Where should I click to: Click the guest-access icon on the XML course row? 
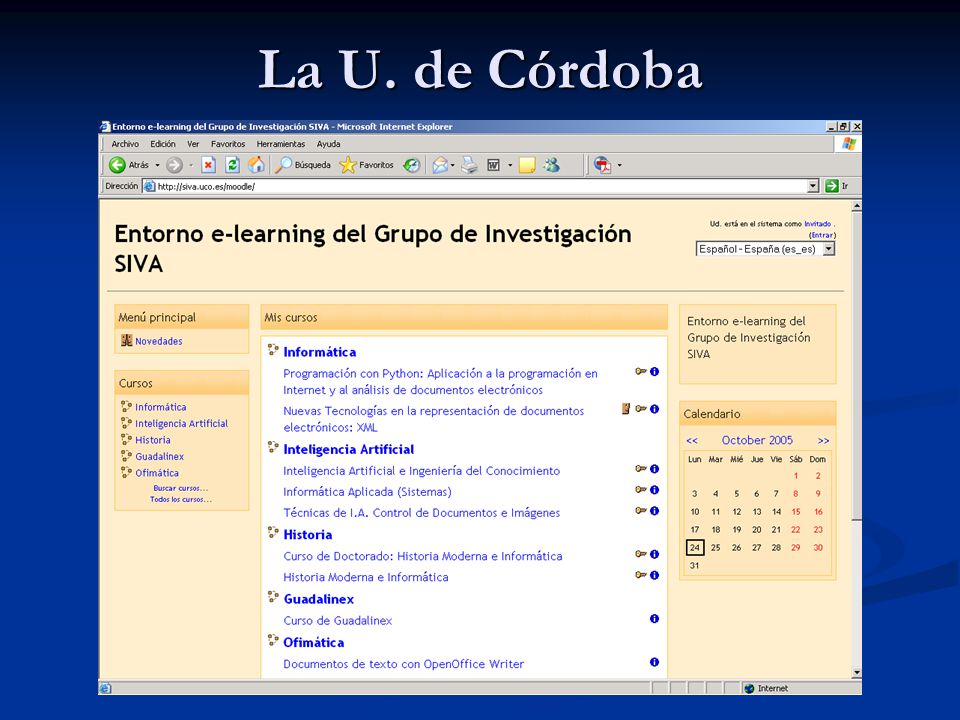point(626,409)
